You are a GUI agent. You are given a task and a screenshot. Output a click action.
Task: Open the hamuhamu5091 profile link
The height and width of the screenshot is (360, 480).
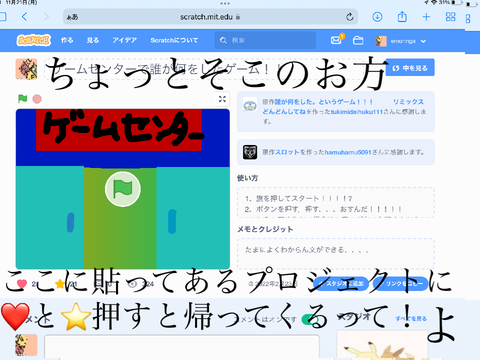pyautogui.click(x=348, y=152)
